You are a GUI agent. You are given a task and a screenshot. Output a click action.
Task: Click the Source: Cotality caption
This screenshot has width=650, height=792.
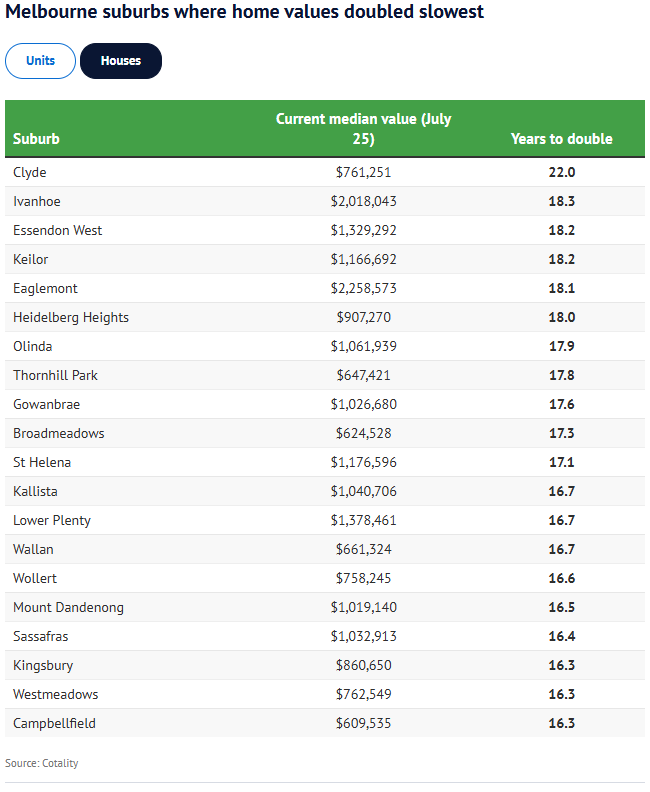(42, 763)
